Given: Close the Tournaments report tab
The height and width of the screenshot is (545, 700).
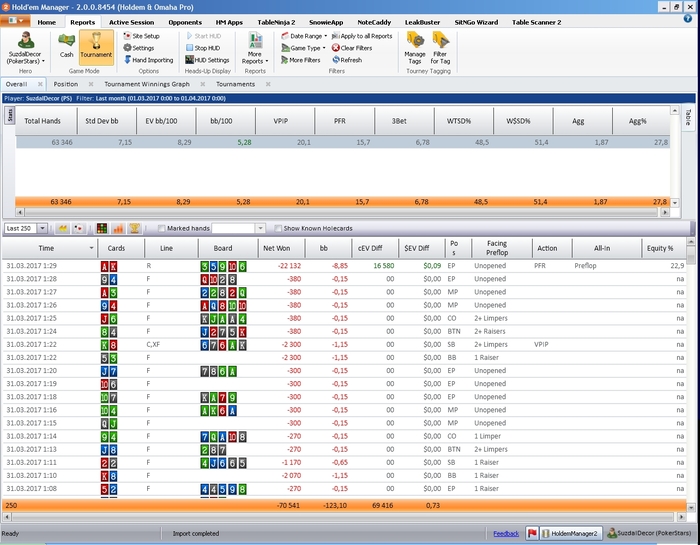Looking at the screenshot, I should click(268, 84).
